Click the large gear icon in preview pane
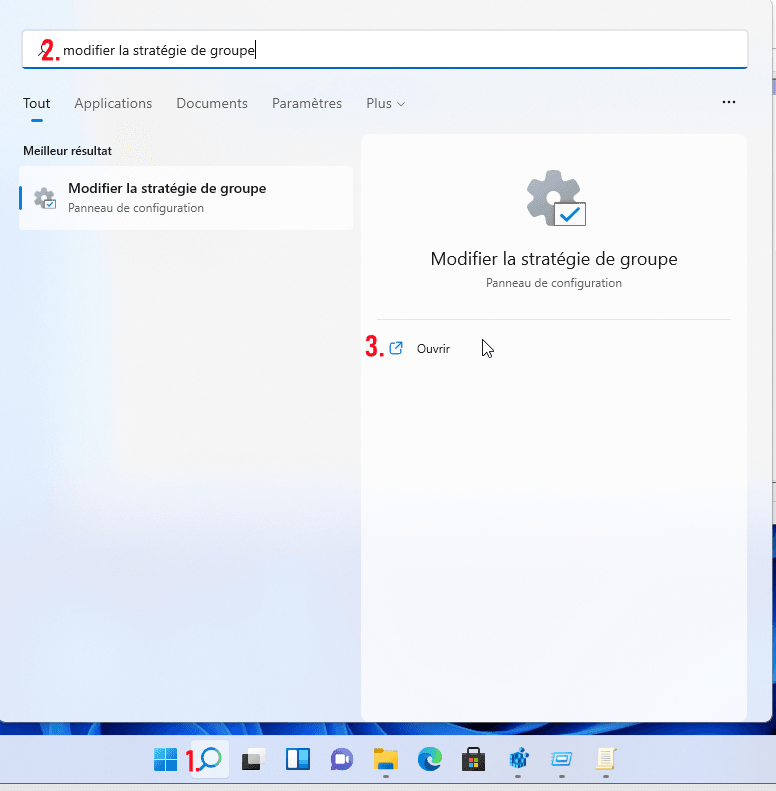Screen dimensions: 776x791 pos(556,198)
